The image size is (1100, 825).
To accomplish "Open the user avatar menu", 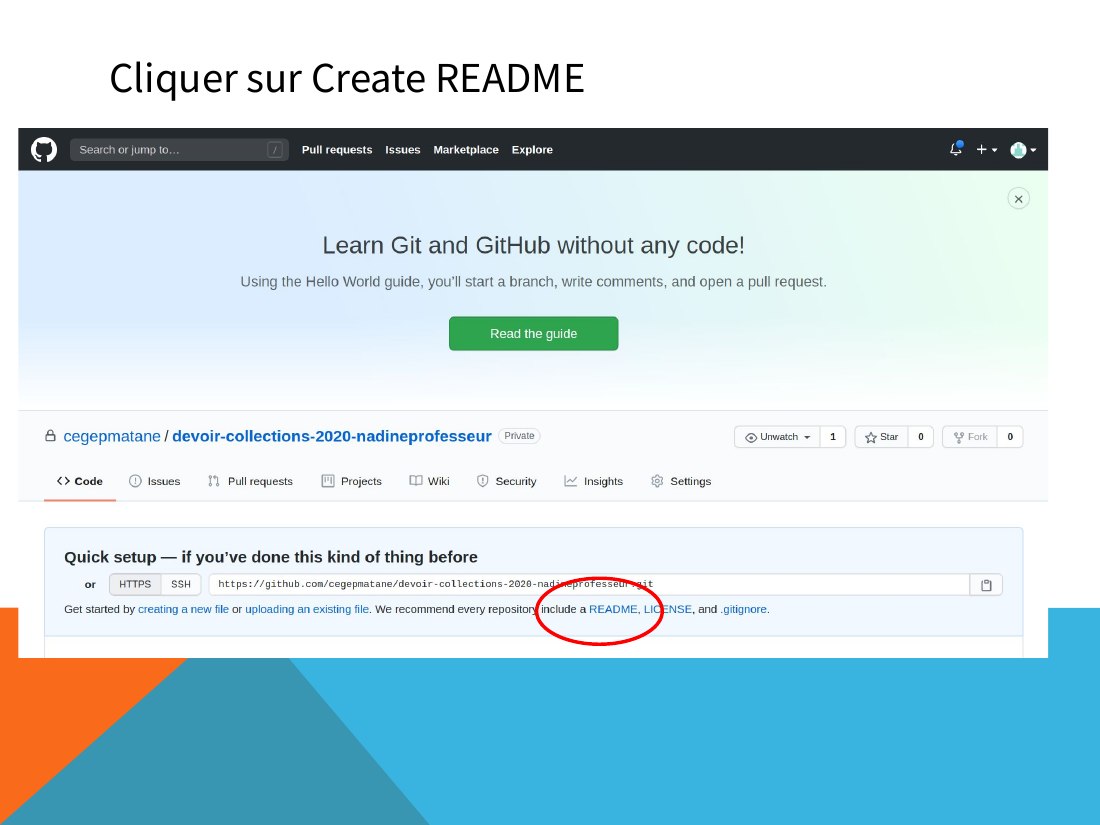I will pos(1023,149).
